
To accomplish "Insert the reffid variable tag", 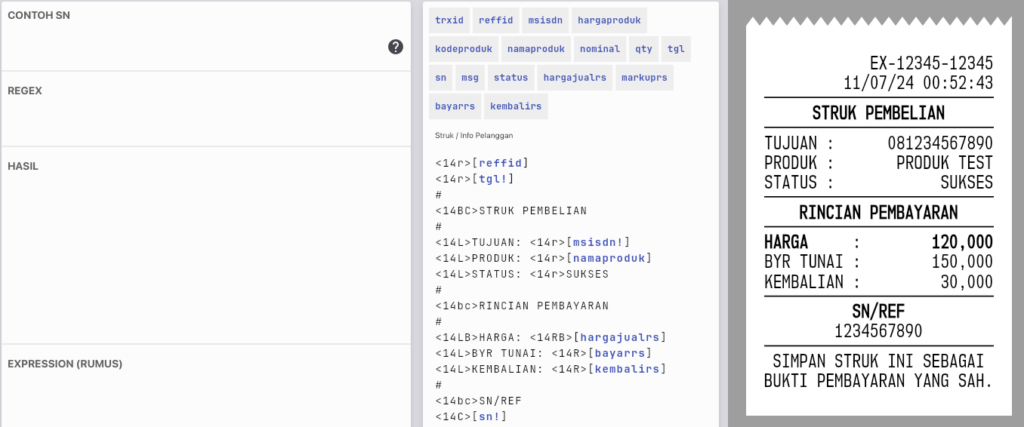I will coord(496,20).
